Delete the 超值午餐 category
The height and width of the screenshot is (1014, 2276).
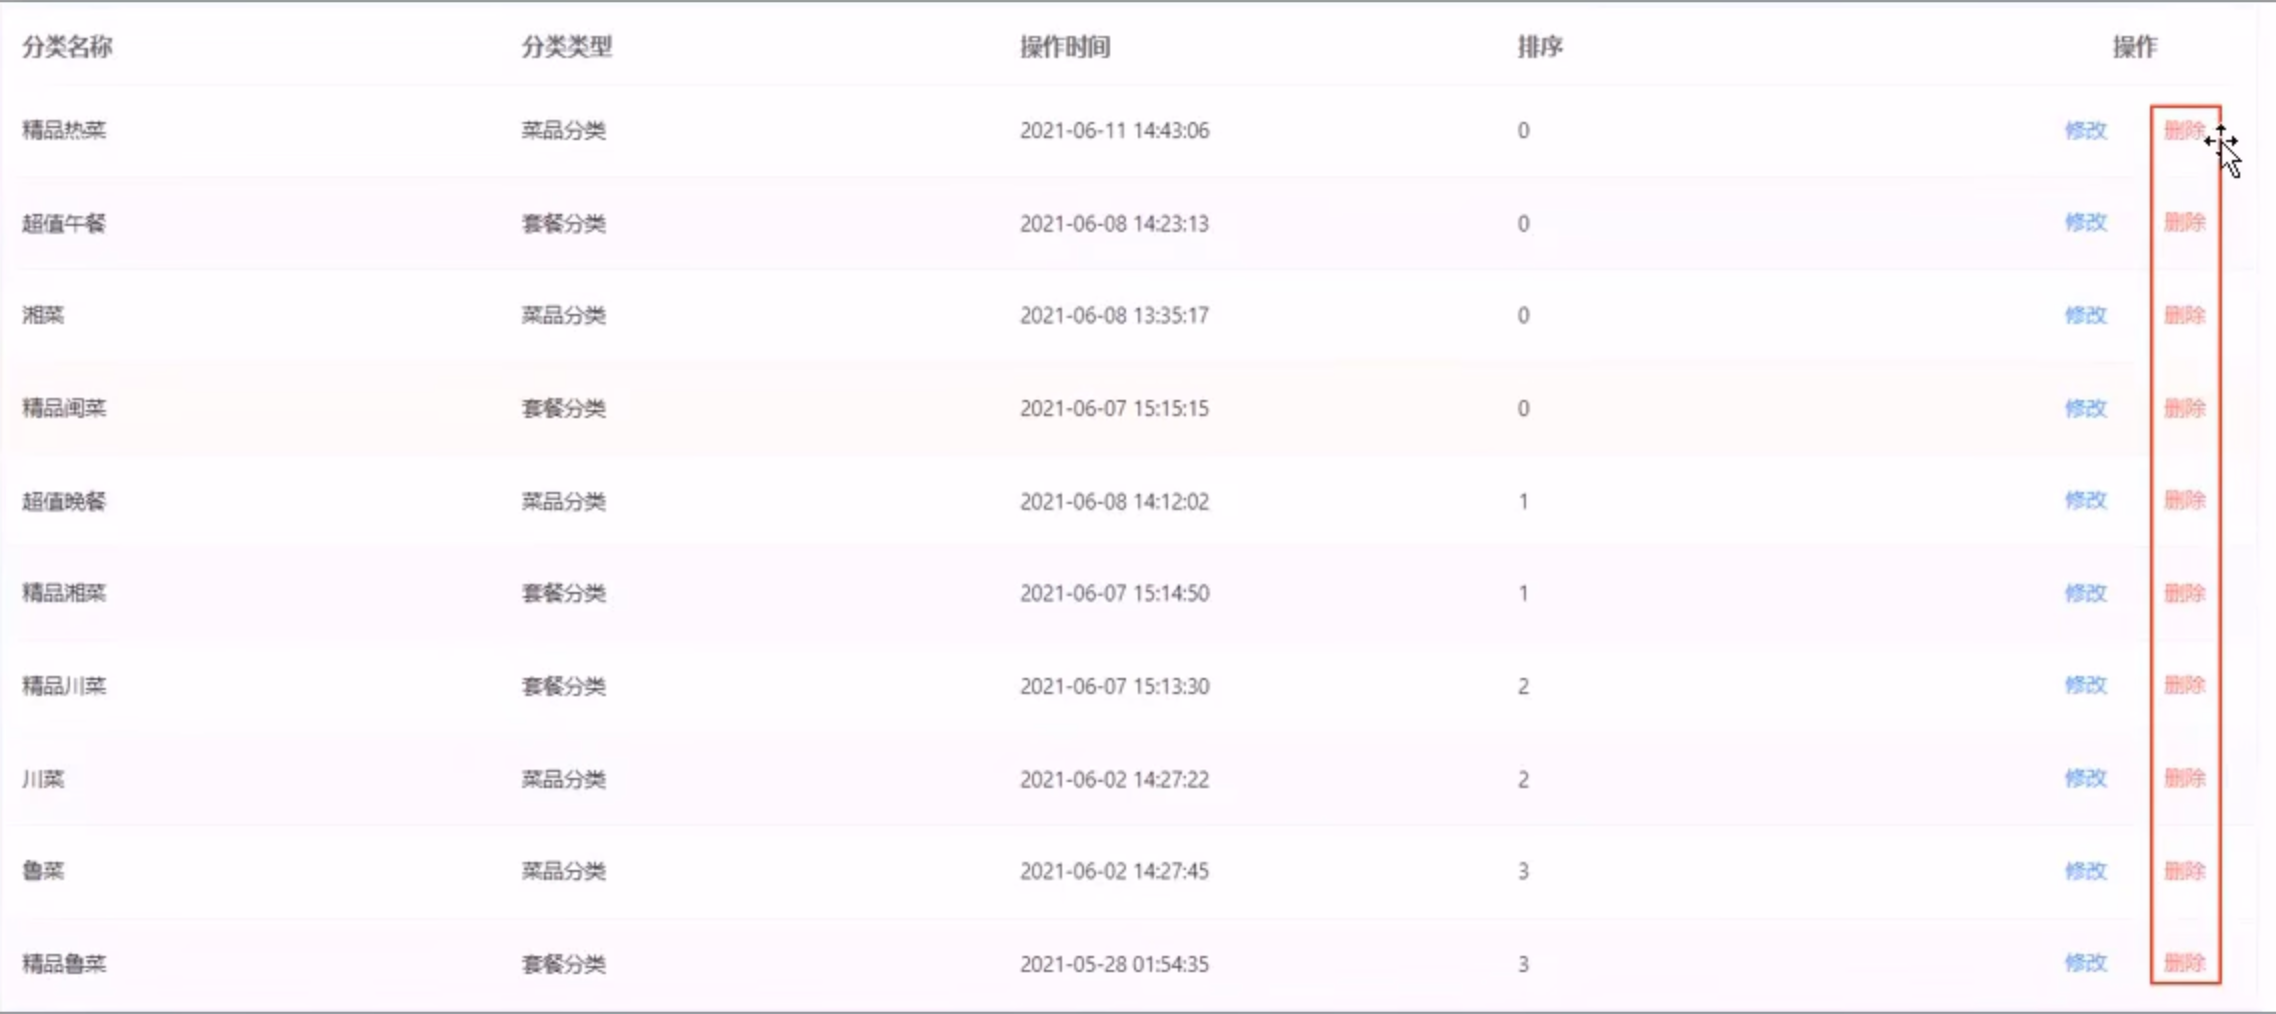click(2185, 222)
